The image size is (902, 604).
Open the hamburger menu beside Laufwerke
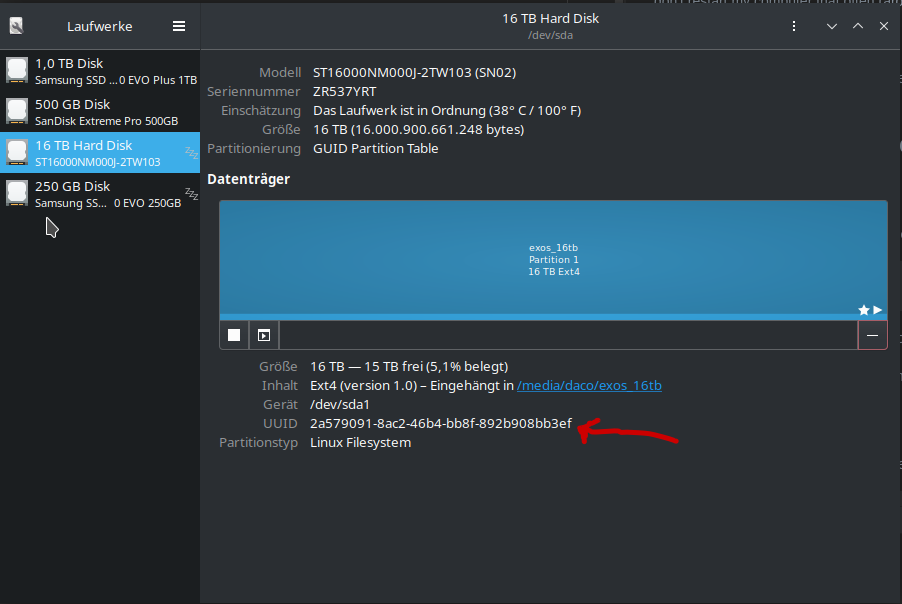point(178,25)
